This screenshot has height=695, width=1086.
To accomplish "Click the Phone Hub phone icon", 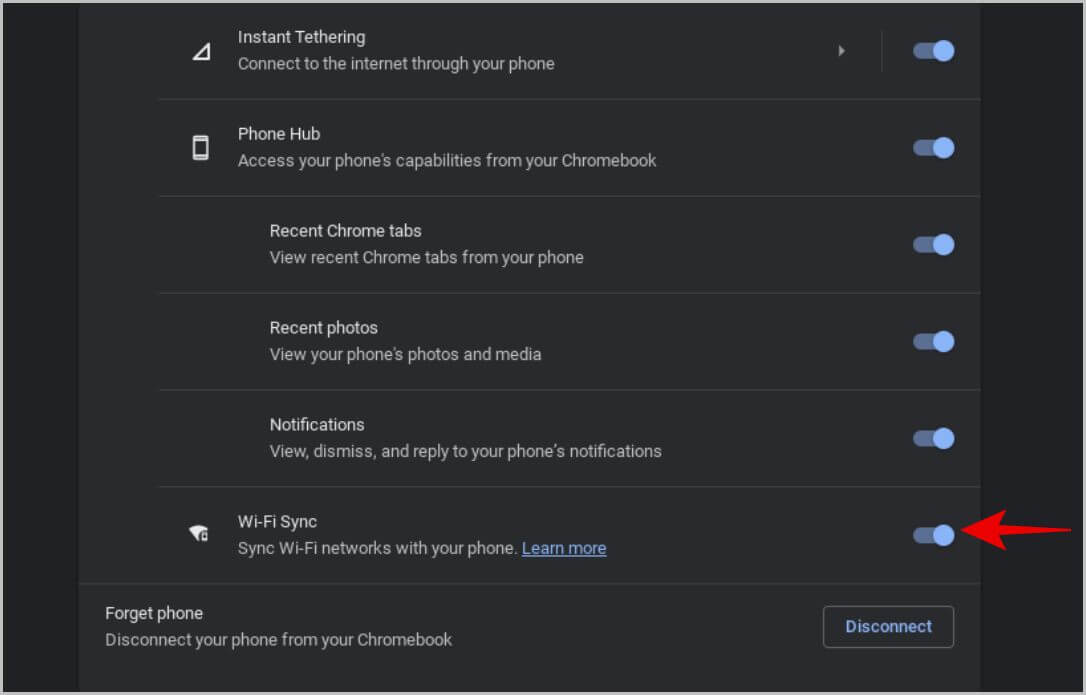I will coord(200,148).
